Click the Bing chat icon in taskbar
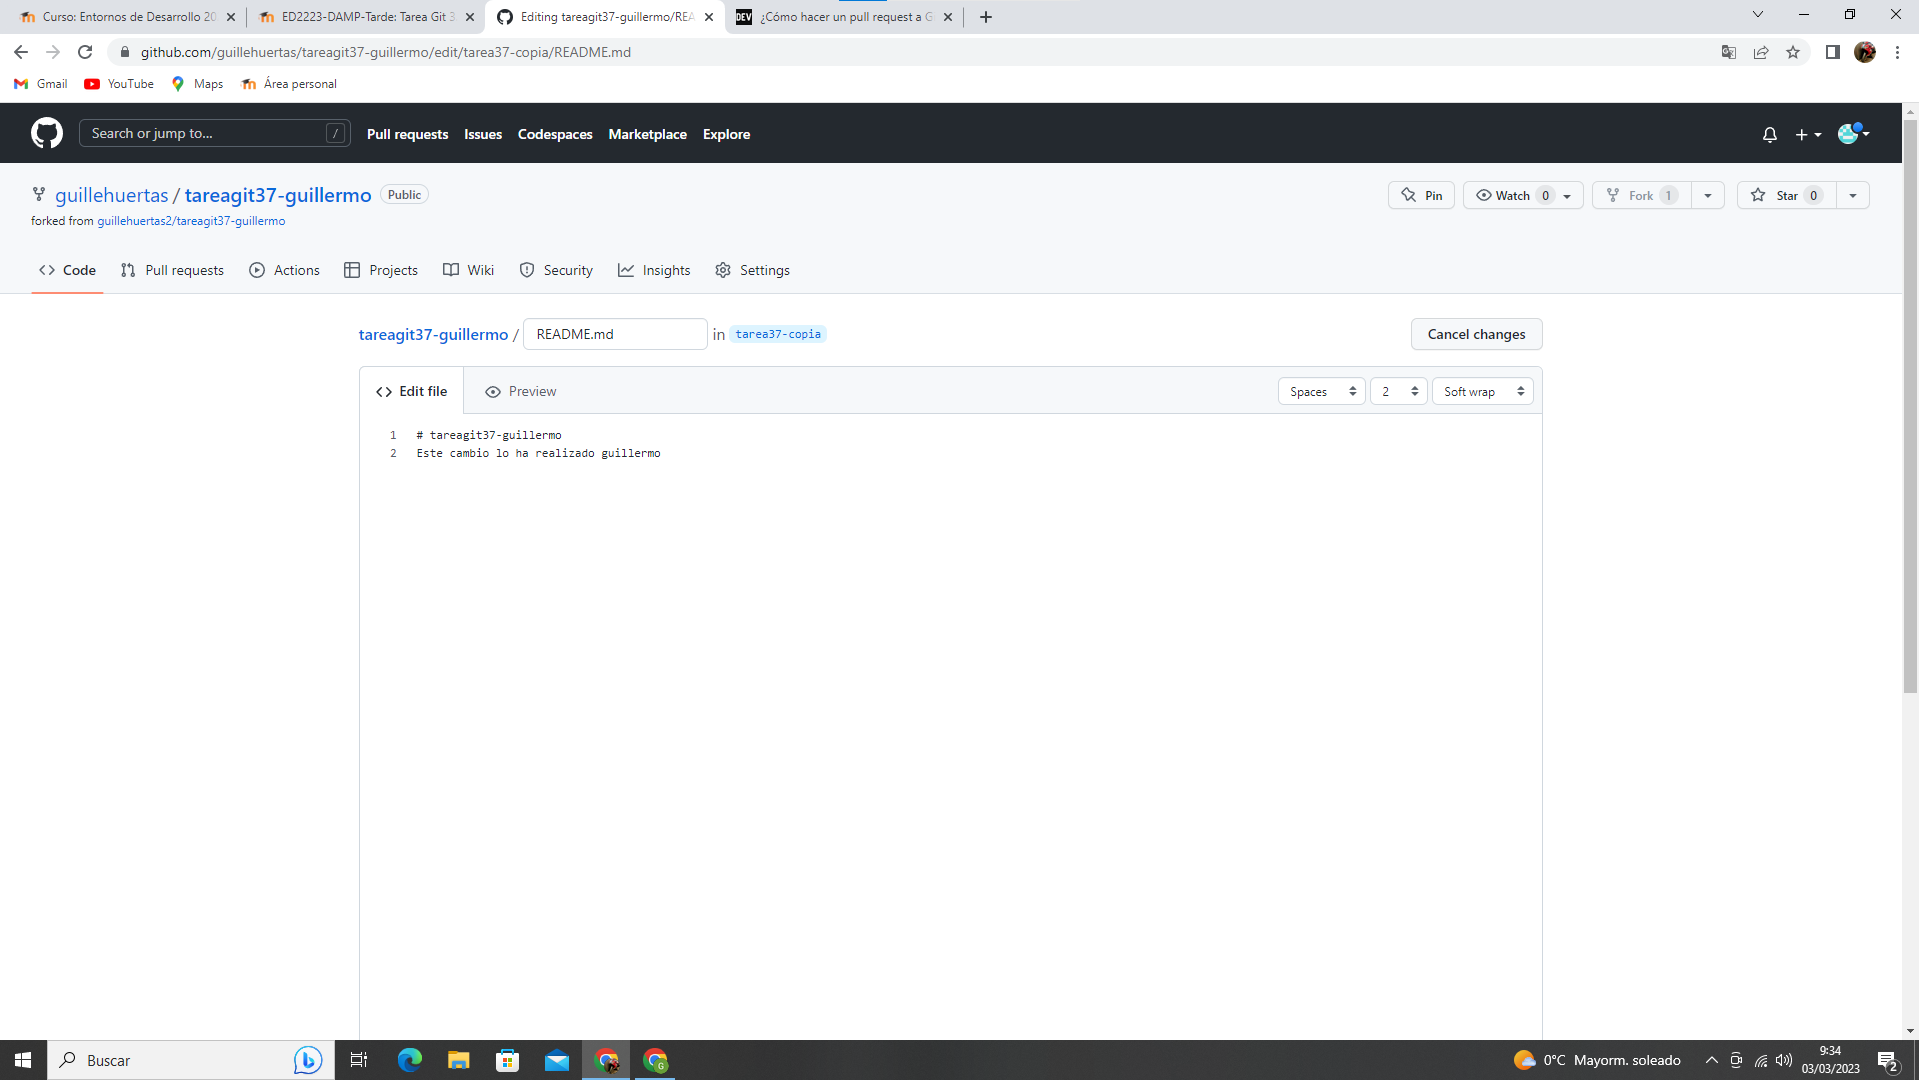Screen dimensions: 1919x1080 [307, 1060]
